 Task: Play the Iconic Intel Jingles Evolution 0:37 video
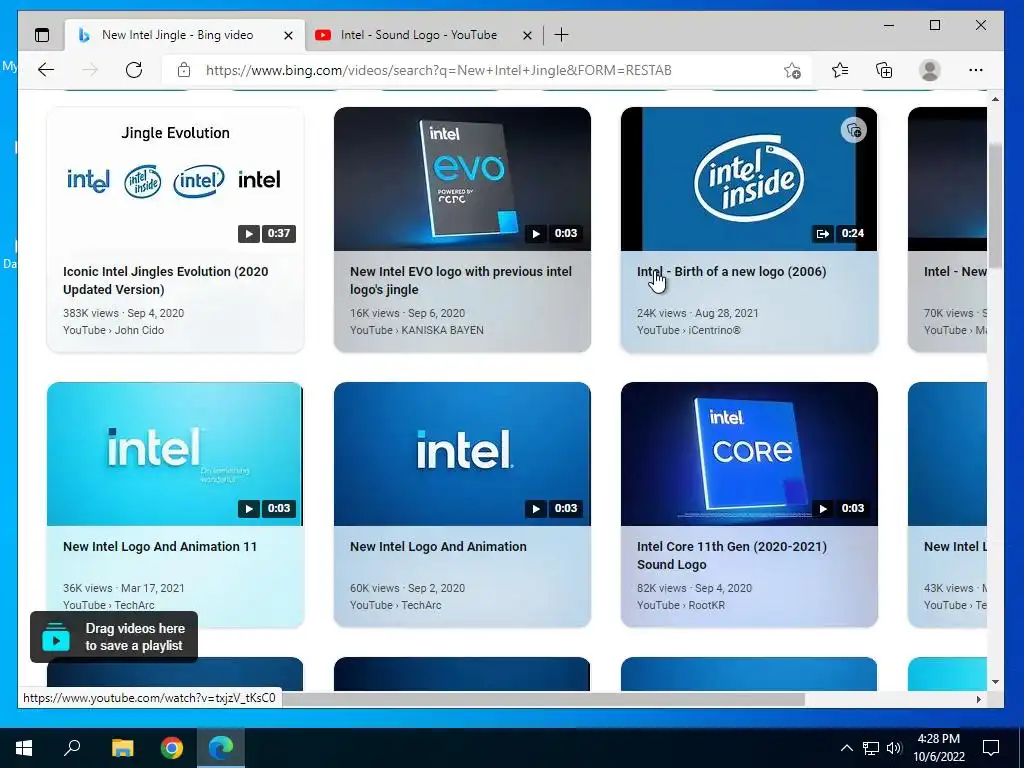[x=248, y=233]
